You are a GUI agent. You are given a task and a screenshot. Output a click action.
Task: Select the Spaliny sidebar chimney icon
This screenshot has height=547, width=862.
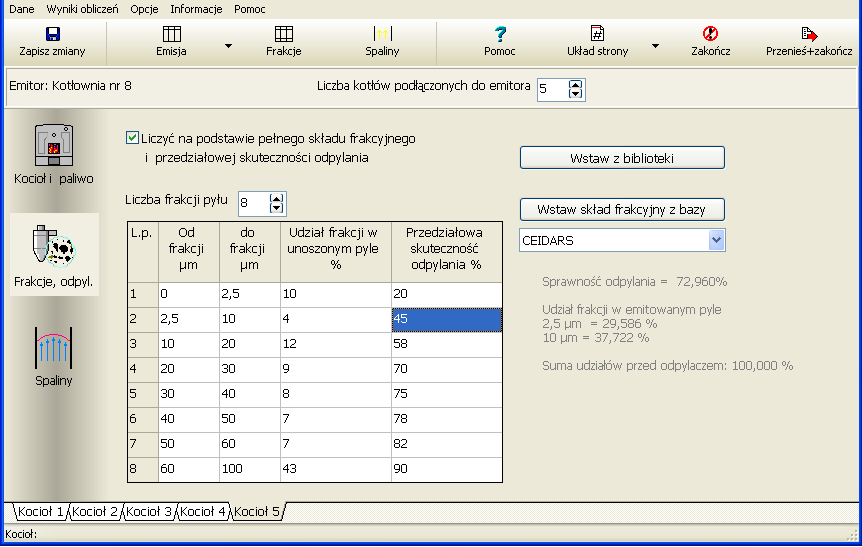54,347
